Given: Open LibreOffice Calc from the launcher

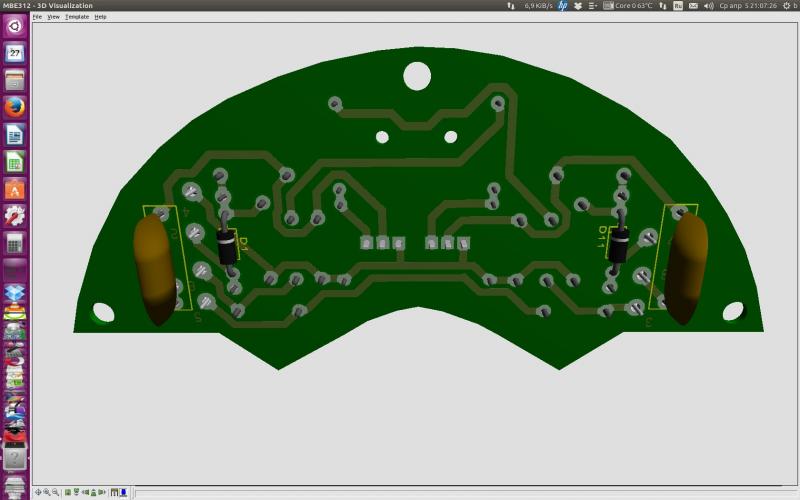Looking at the screenshot, I should point(15,161).
